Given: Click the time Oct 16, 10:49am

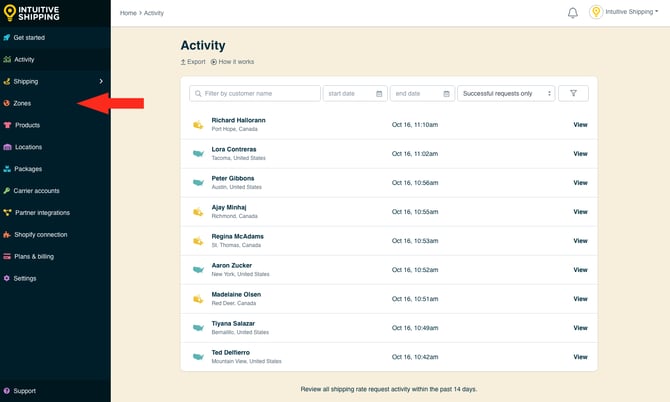Looking at the screenshot, I should pos(415,328).
